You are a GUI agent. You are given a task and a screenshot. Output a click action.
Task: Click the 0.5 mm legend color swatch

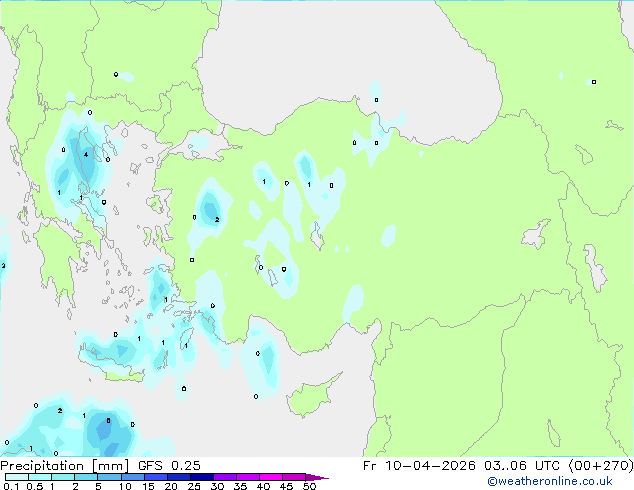point(40,477)
